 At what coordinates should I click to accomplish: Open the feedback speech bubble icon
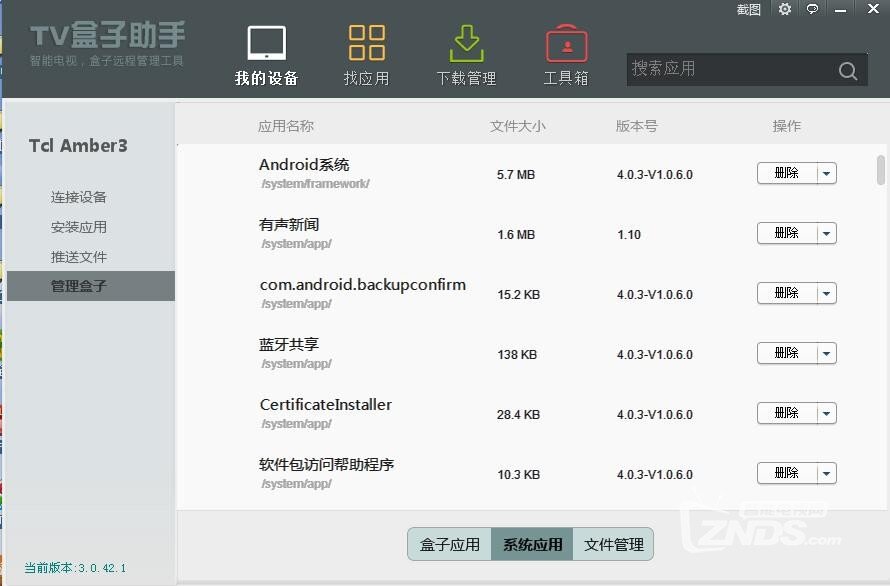click(812, 9)
